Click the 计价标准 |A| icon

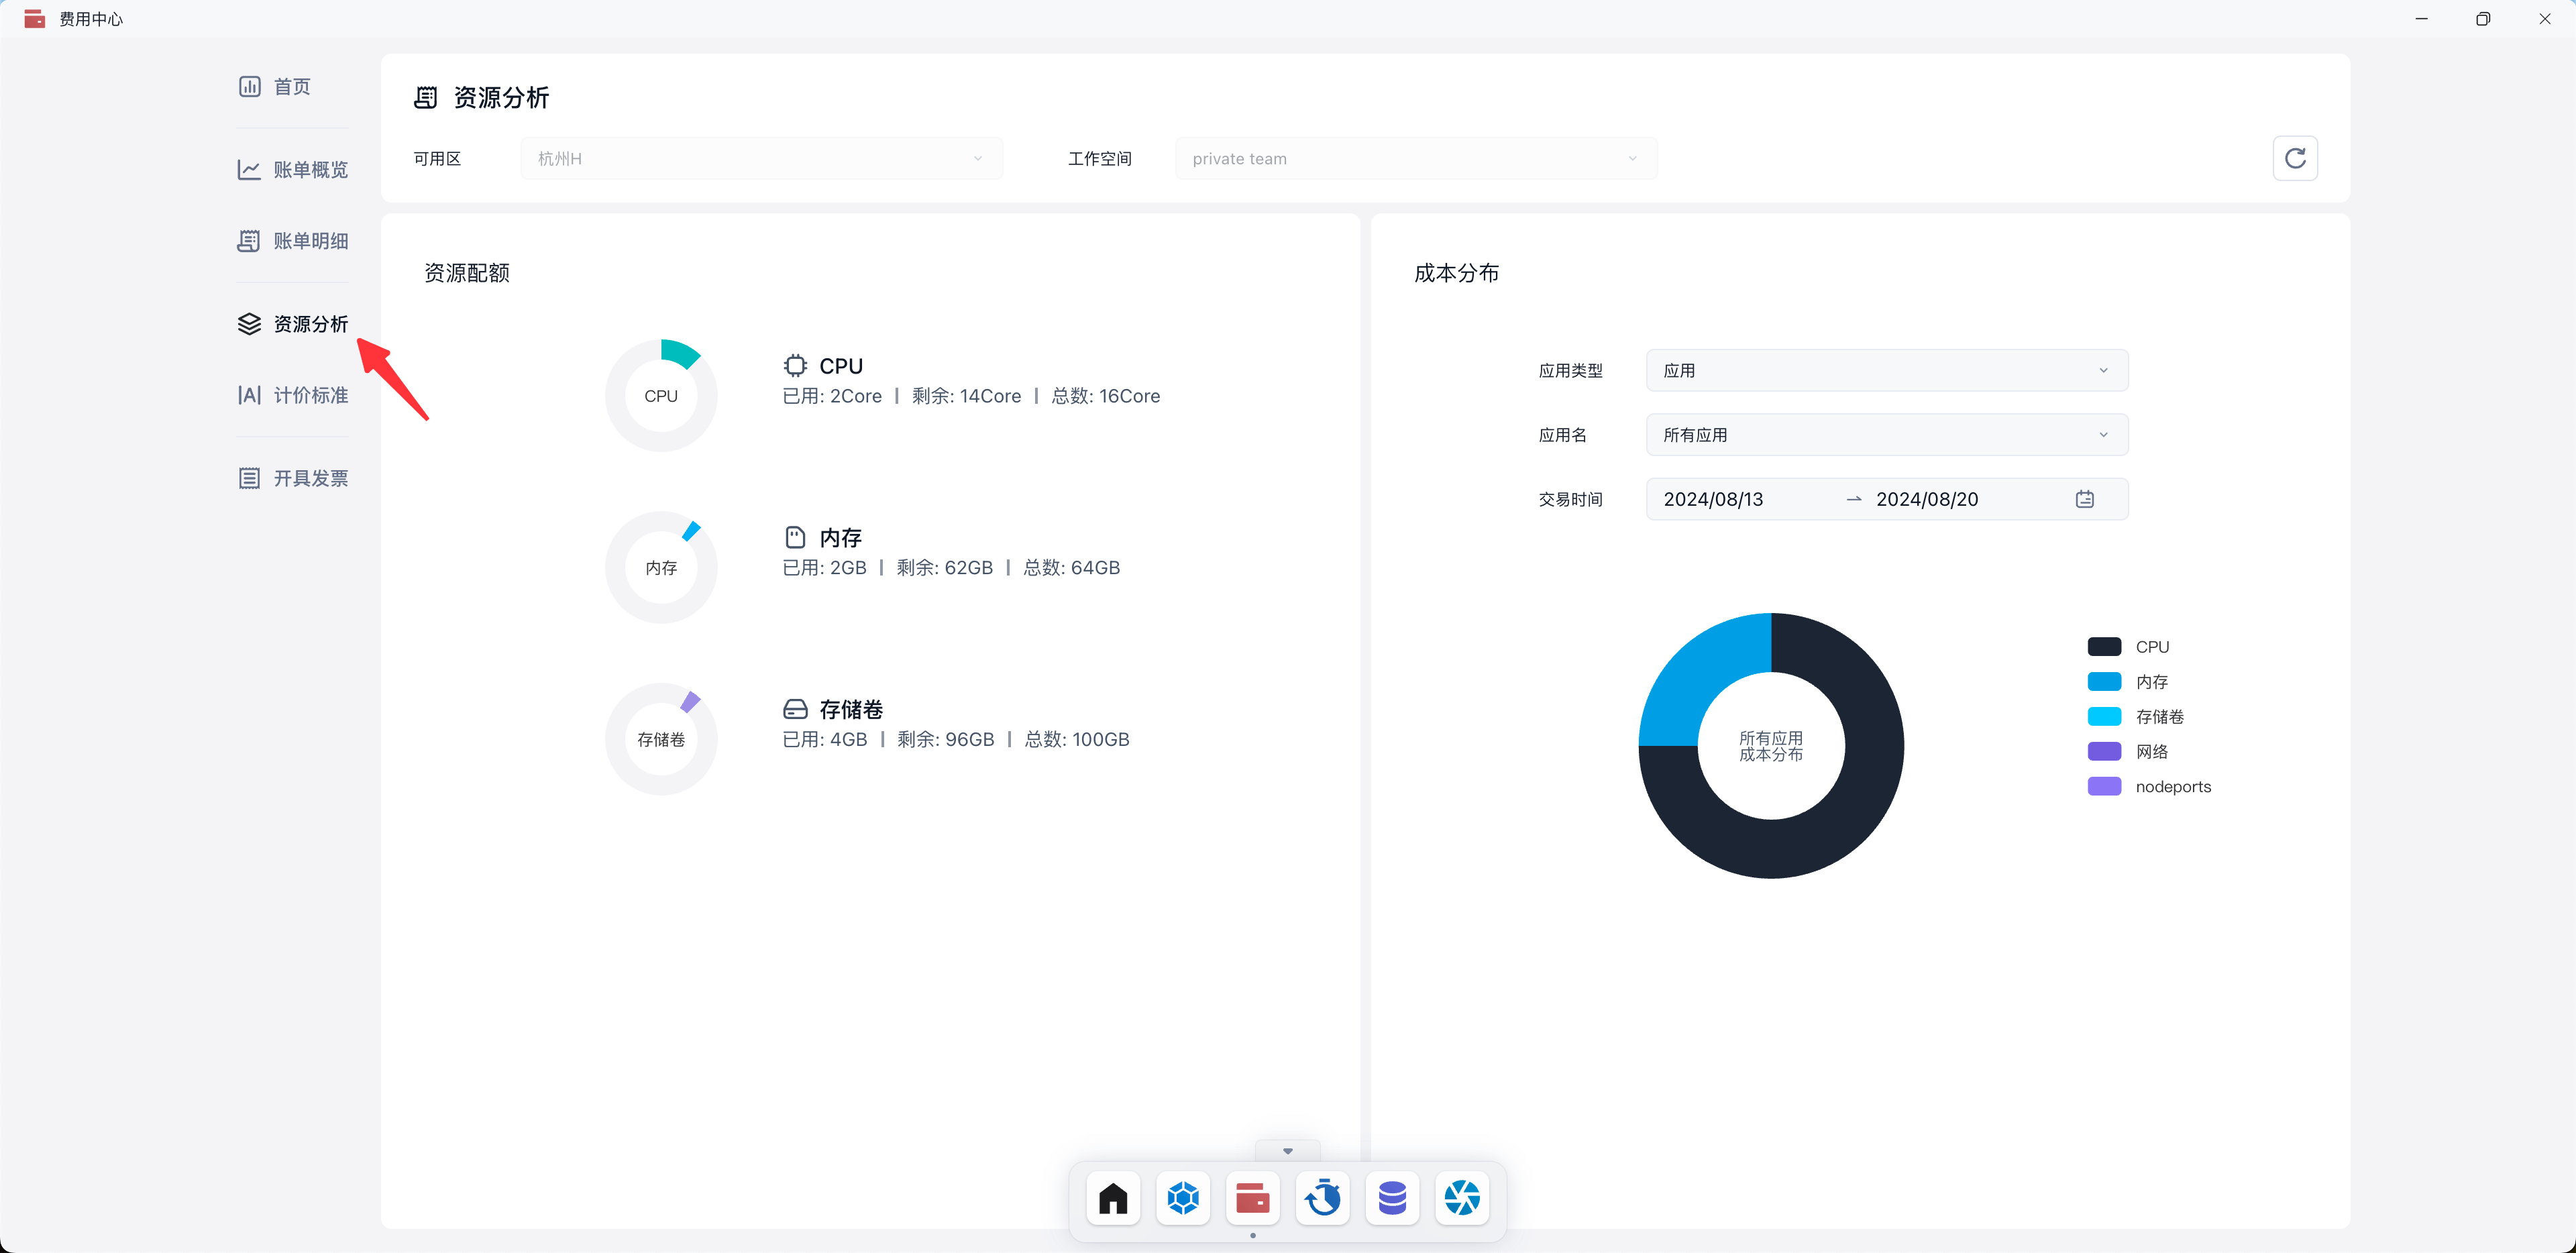(x=249, y=395)
